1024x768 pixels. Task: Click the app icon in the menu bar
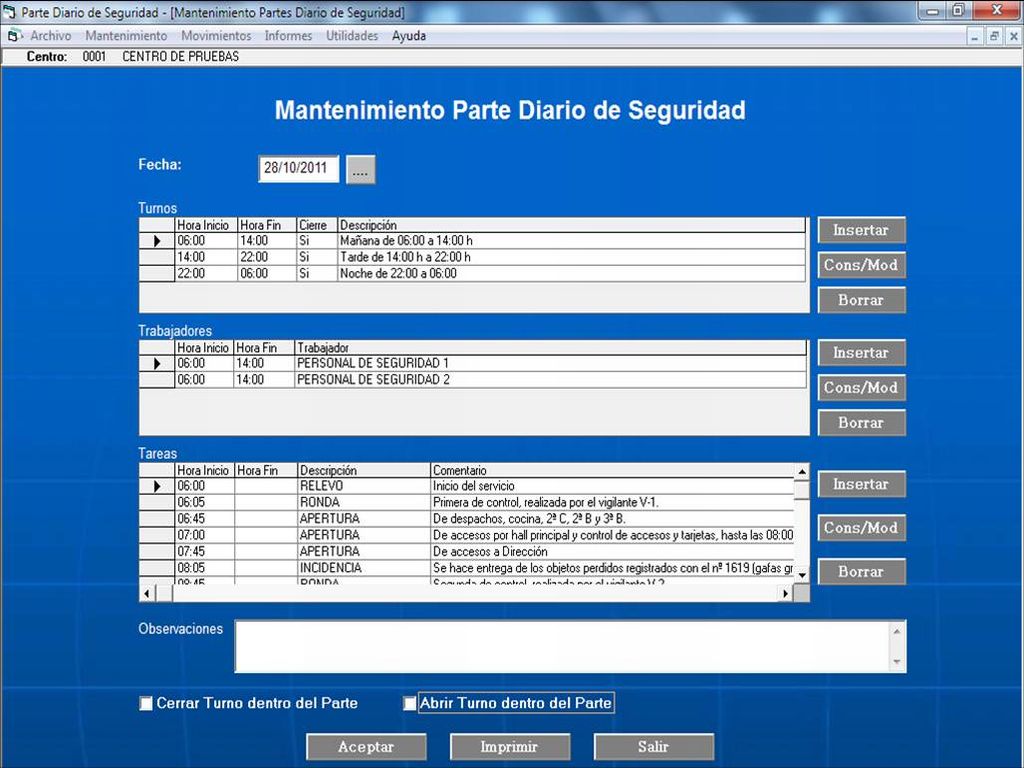14,36
